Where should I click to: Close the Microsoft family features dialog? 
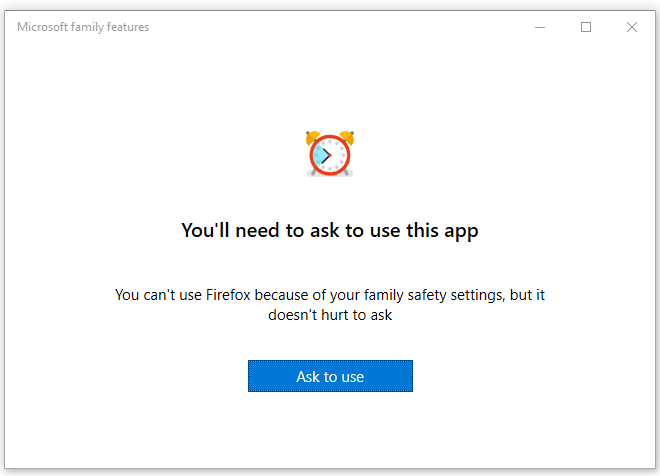(x=632, y=27)
